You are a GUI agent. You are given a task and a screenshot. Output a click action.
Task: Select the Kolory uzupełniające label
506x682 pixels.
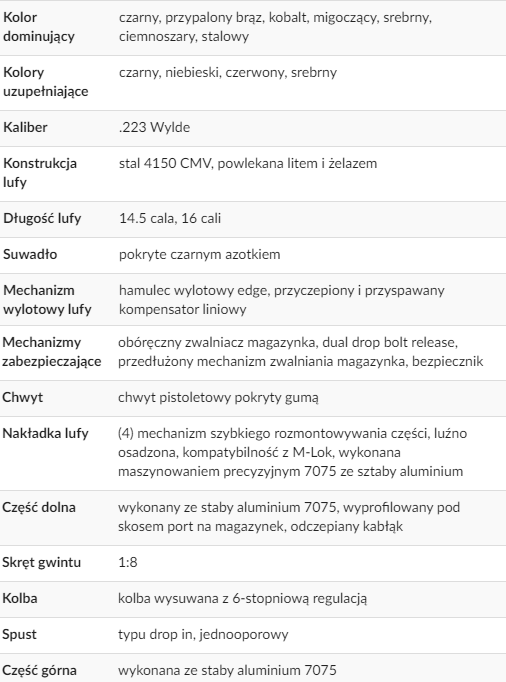coord(46,81)
